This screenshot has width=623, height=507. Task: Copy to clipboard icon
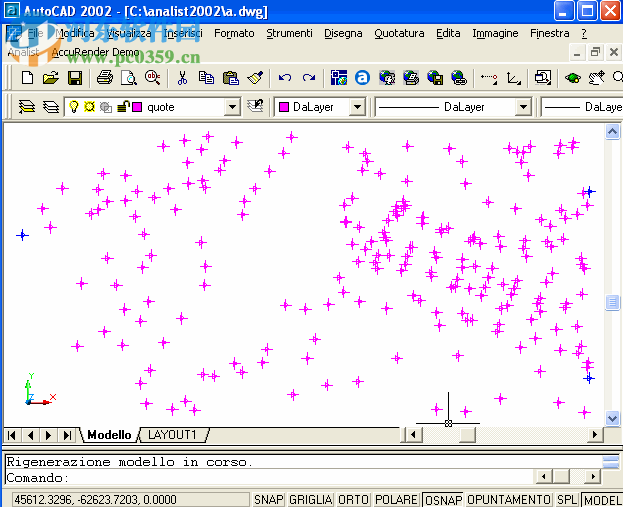[206, 77]
